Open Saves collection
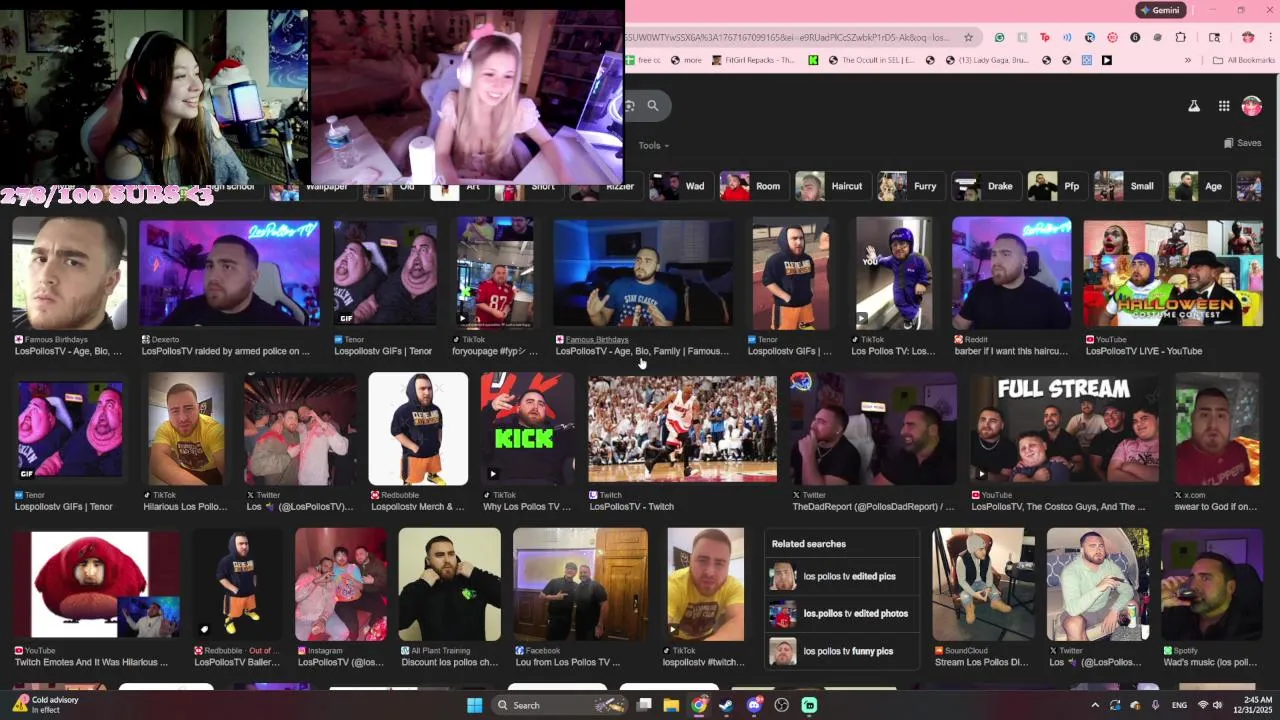The image size is (1280, 720). (1243, 143)
